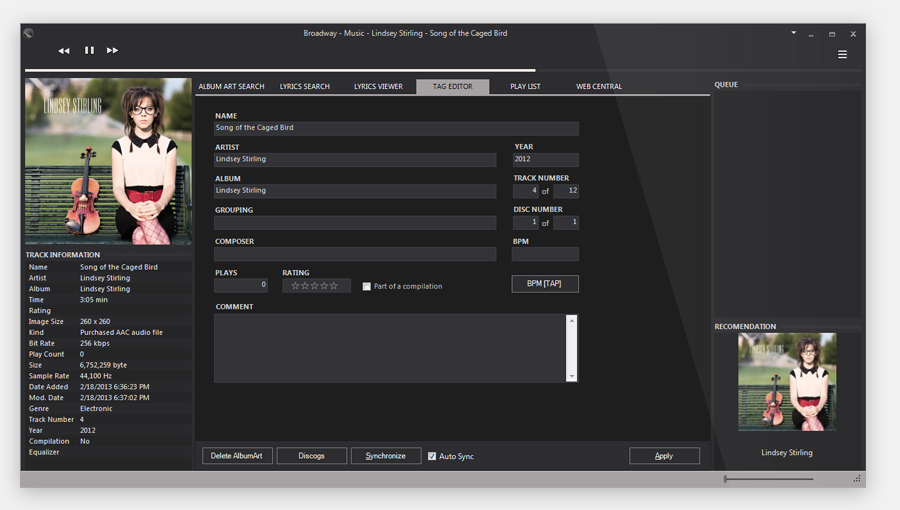Click the large album art image
900x510 pixels.
[108, 161]
